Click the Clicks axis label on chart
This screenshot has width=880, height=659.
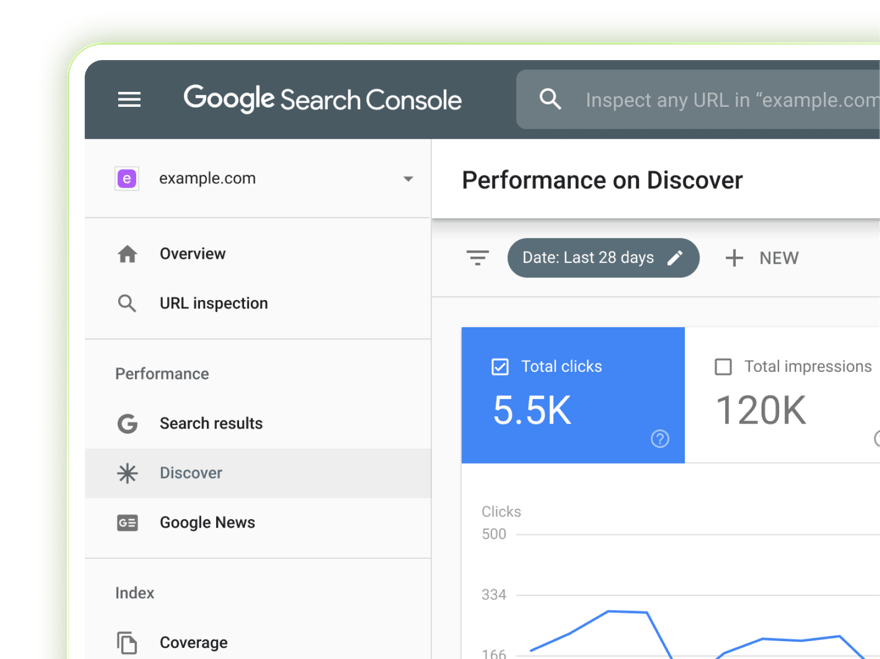[x=501, y=511]
